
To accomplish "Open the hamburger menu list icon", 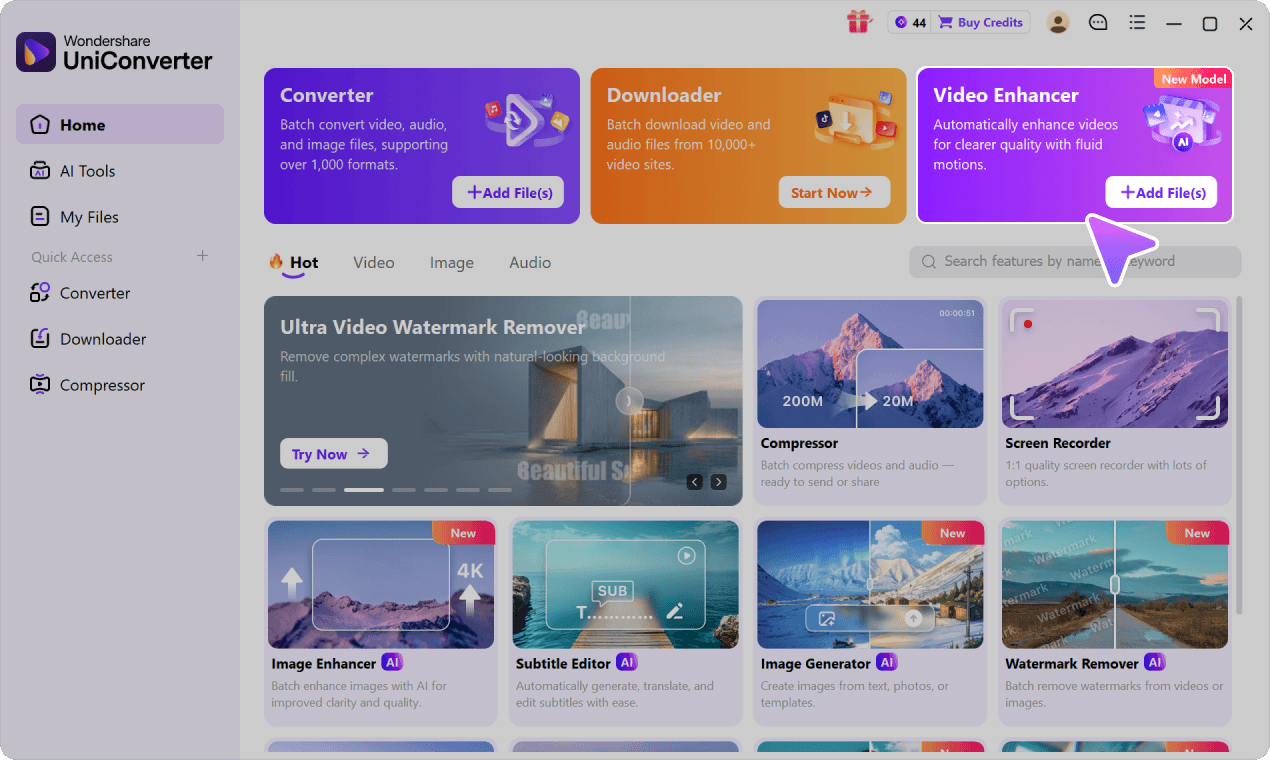I will 1137,22.
